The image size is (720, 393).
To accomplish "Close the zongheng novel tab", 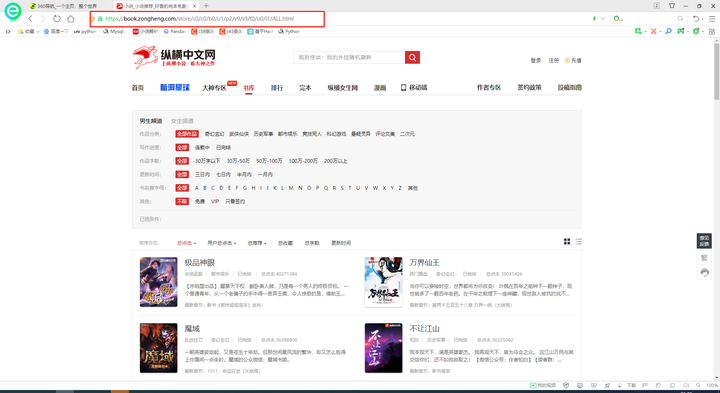I will pos(195,6).
